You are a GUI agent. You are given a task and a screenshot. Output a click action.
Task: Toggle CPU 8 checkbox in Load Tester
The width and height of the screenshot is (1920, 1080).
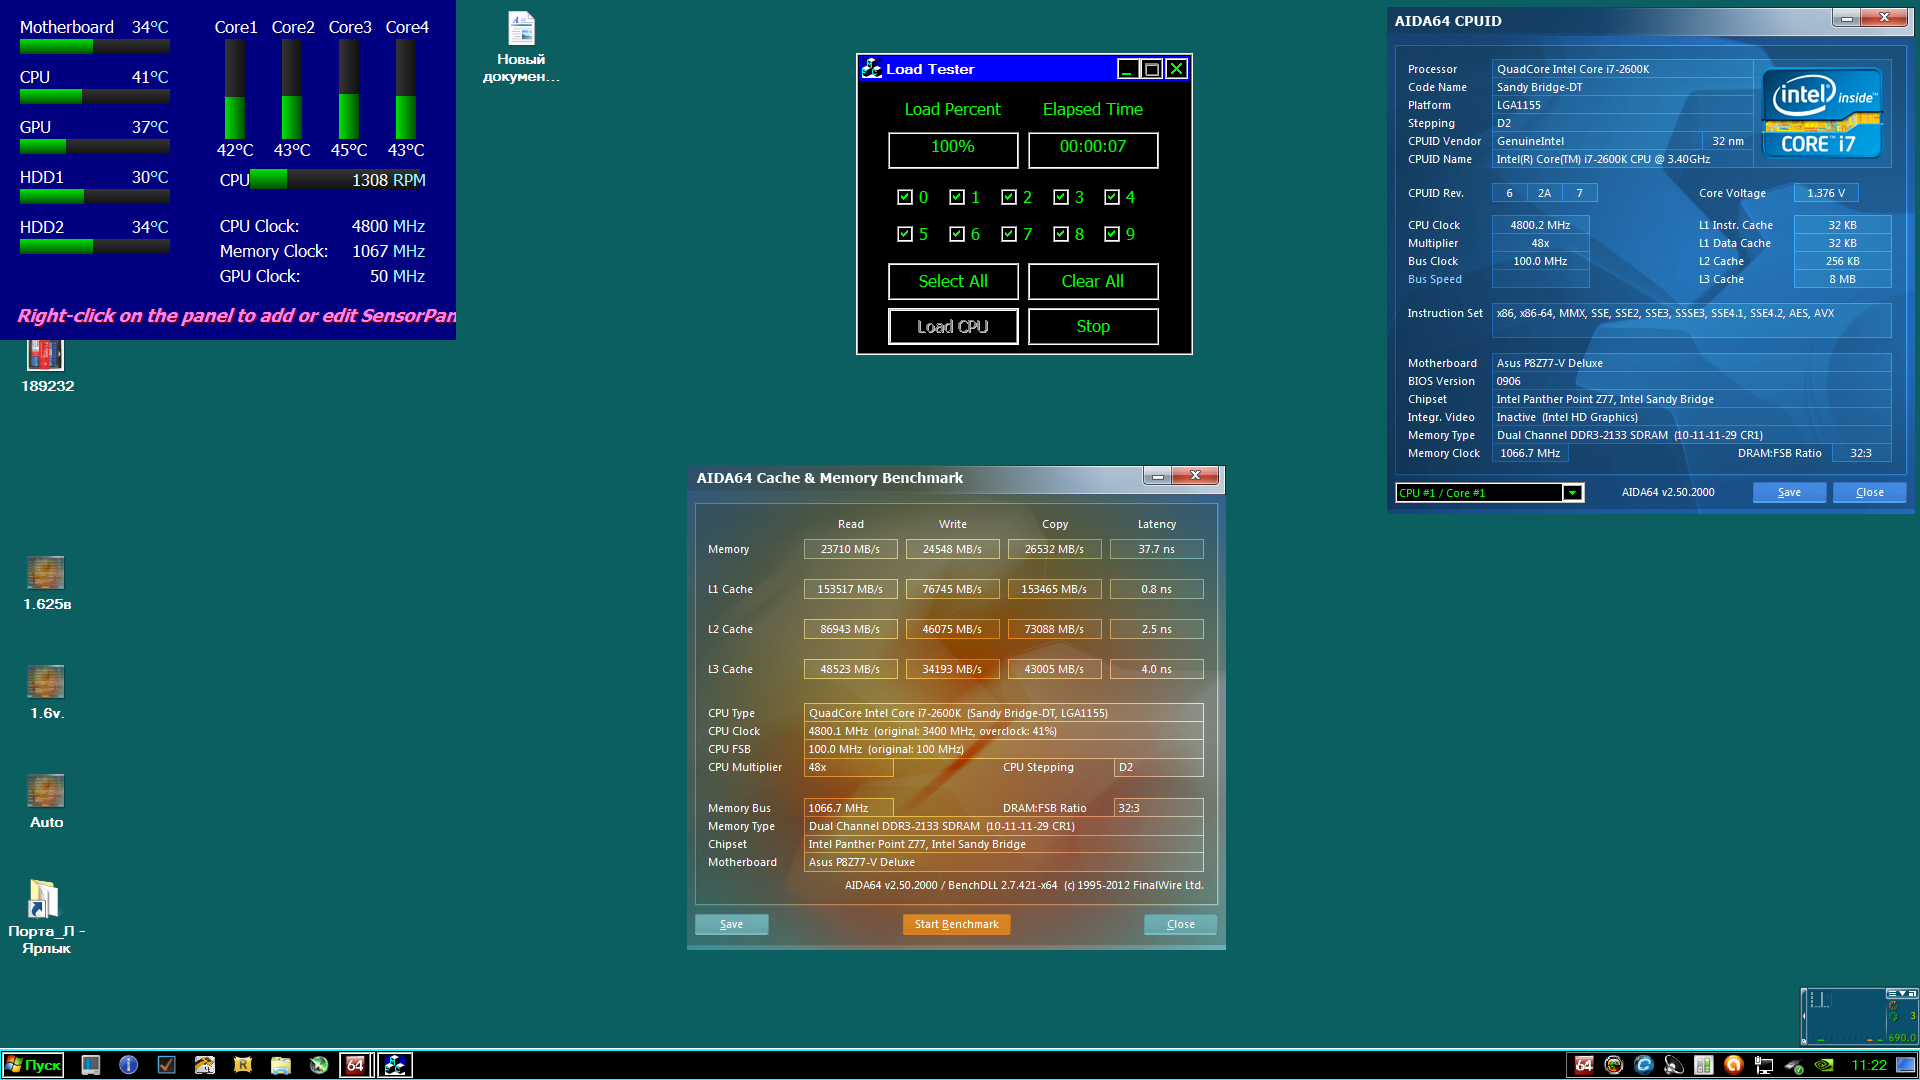(x=1060, y=234)
